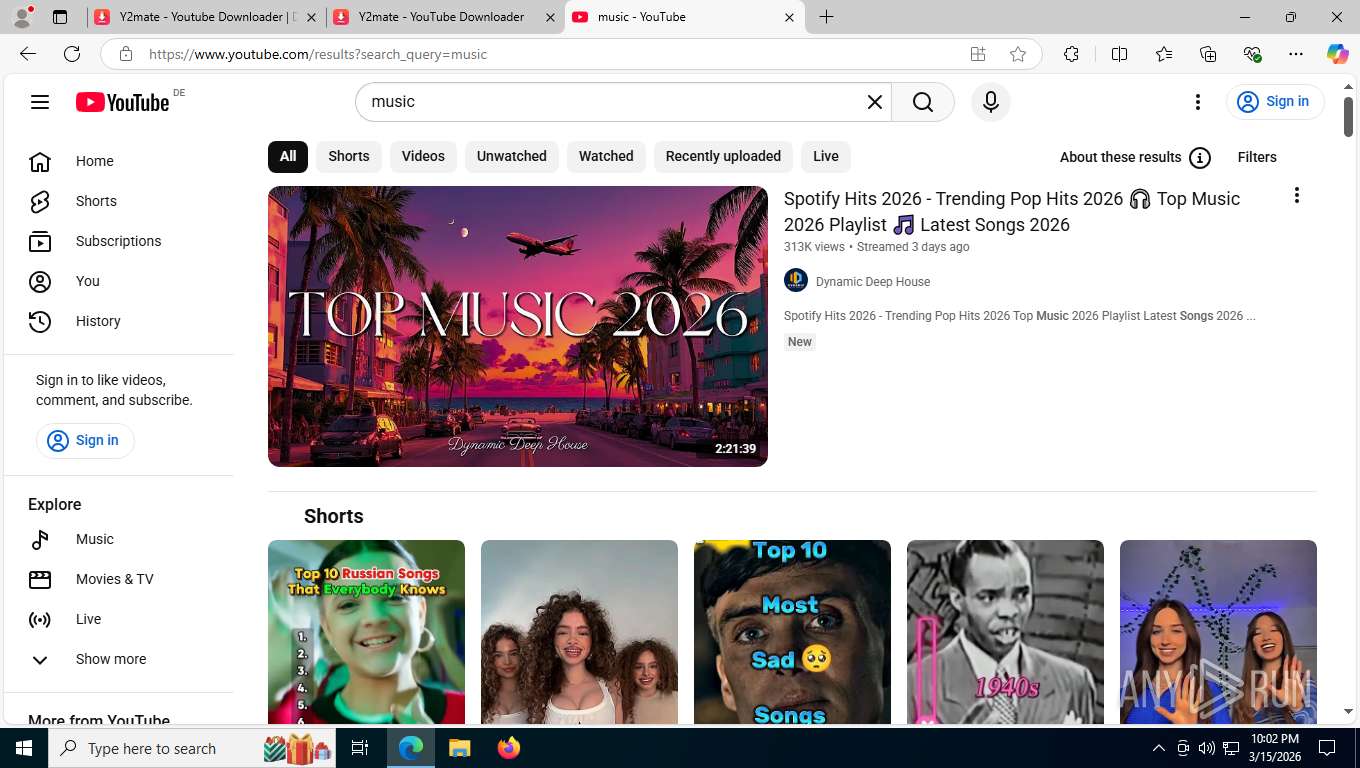
Task: Open the Spotify Hits video action menu
Action: pos(1297,195)
